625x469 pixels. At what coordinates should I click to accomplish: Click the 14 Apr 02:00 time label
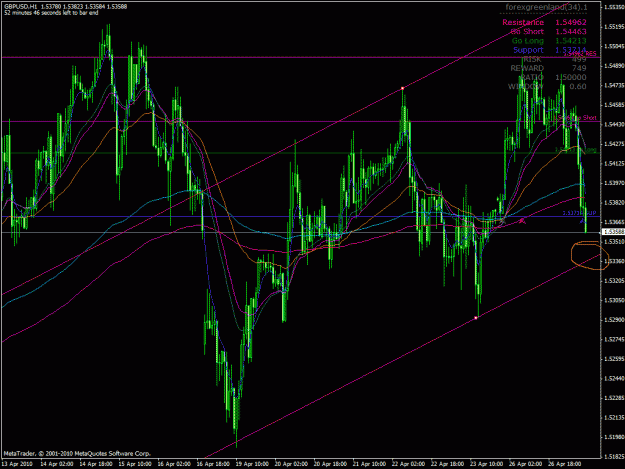[x=57, y=464]
